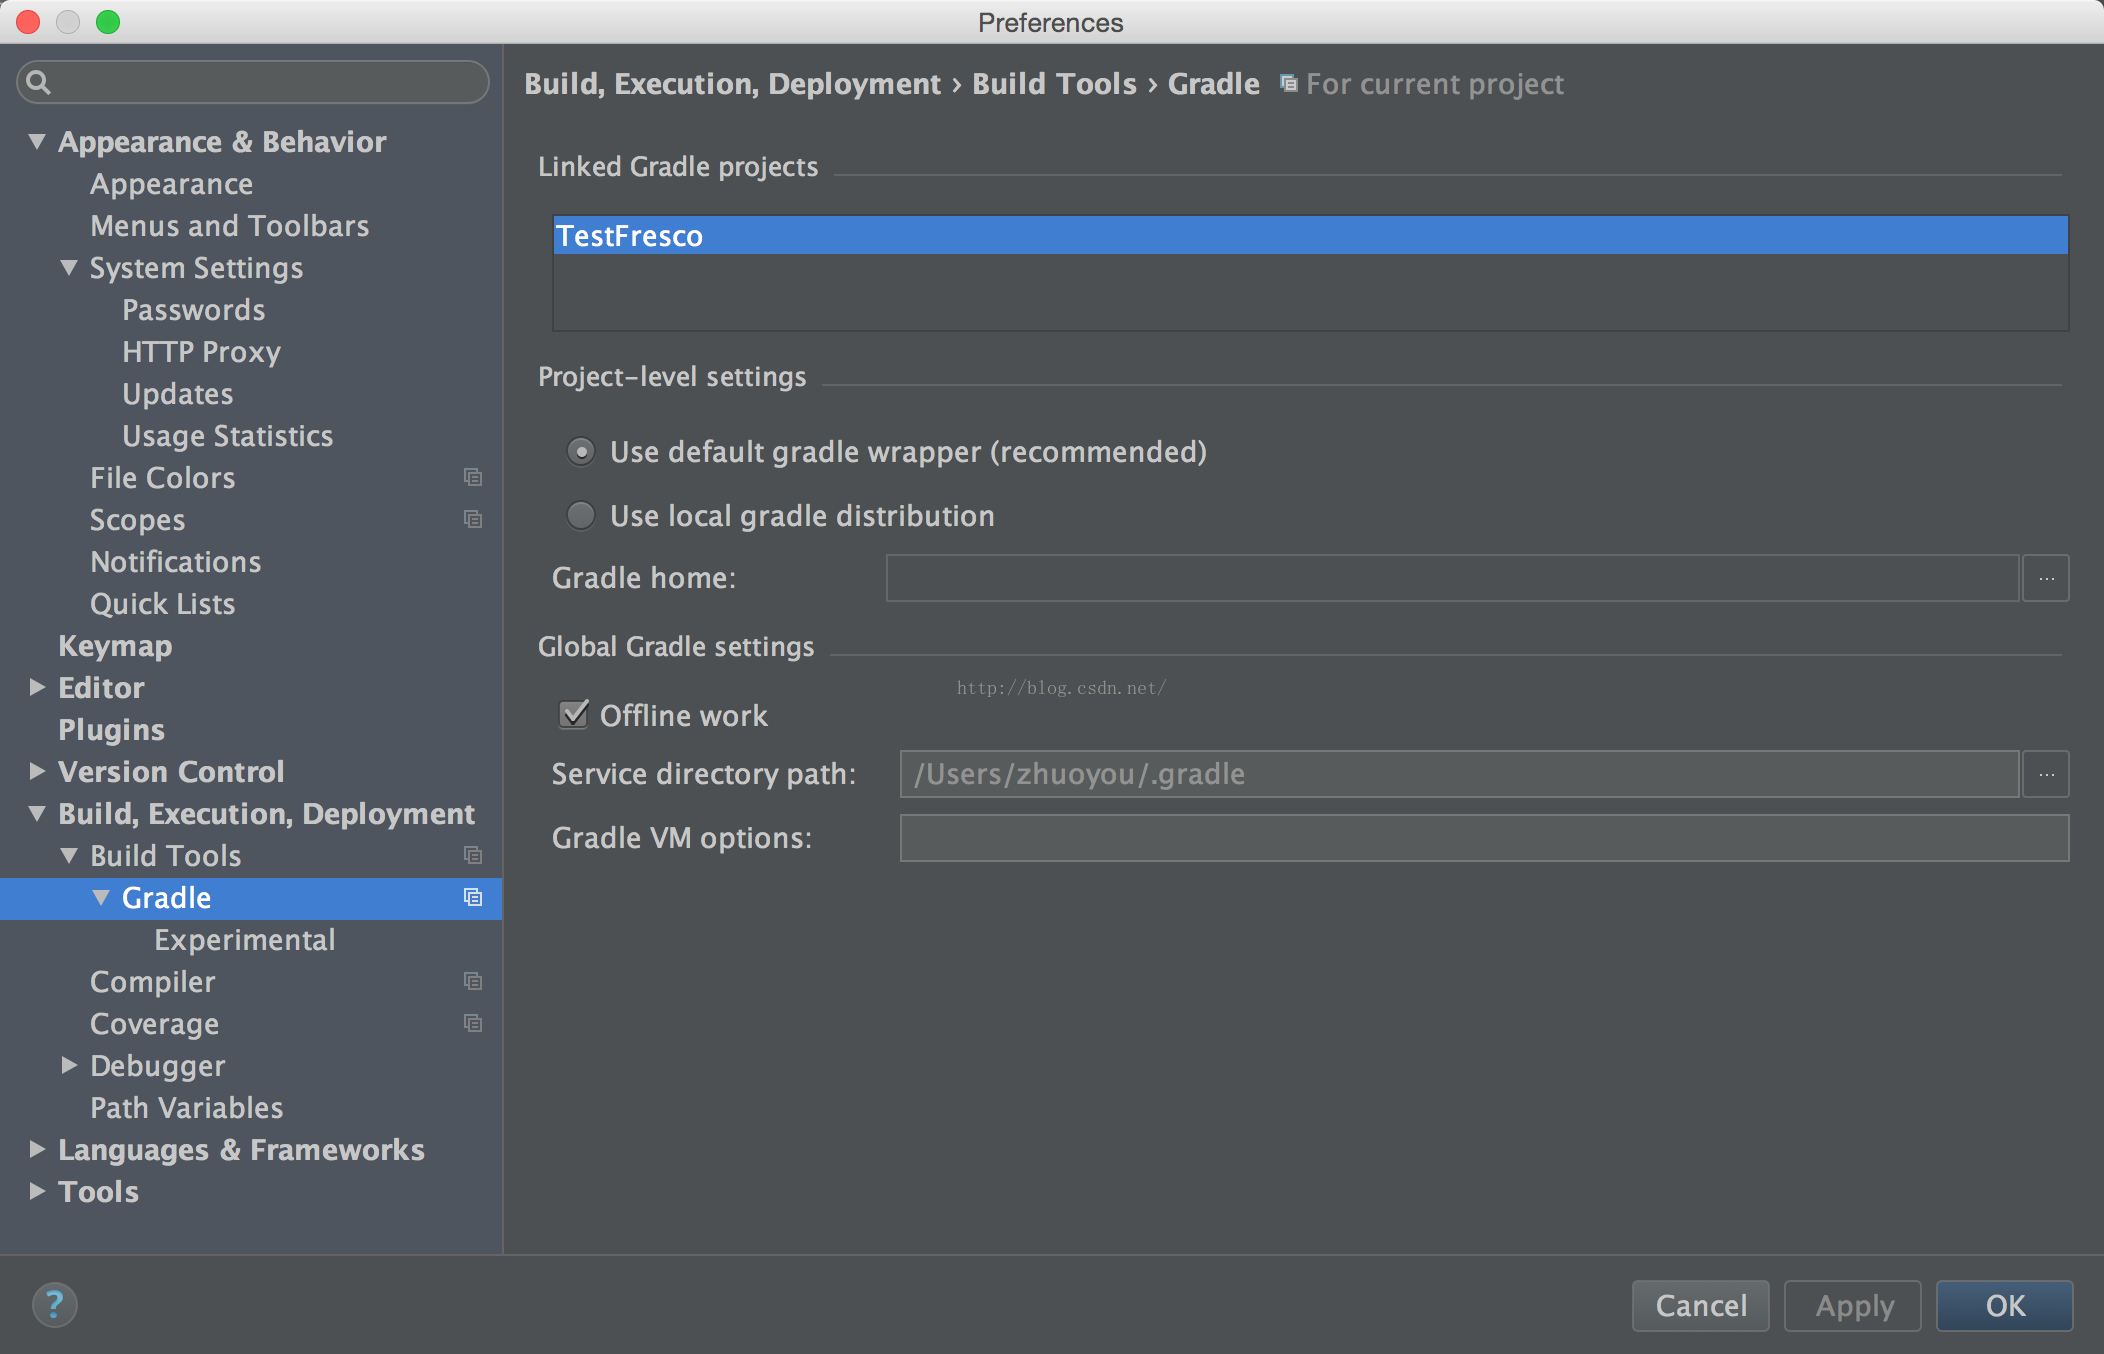
Task: Collapse System Settings tree node
Action: point(69,267)
